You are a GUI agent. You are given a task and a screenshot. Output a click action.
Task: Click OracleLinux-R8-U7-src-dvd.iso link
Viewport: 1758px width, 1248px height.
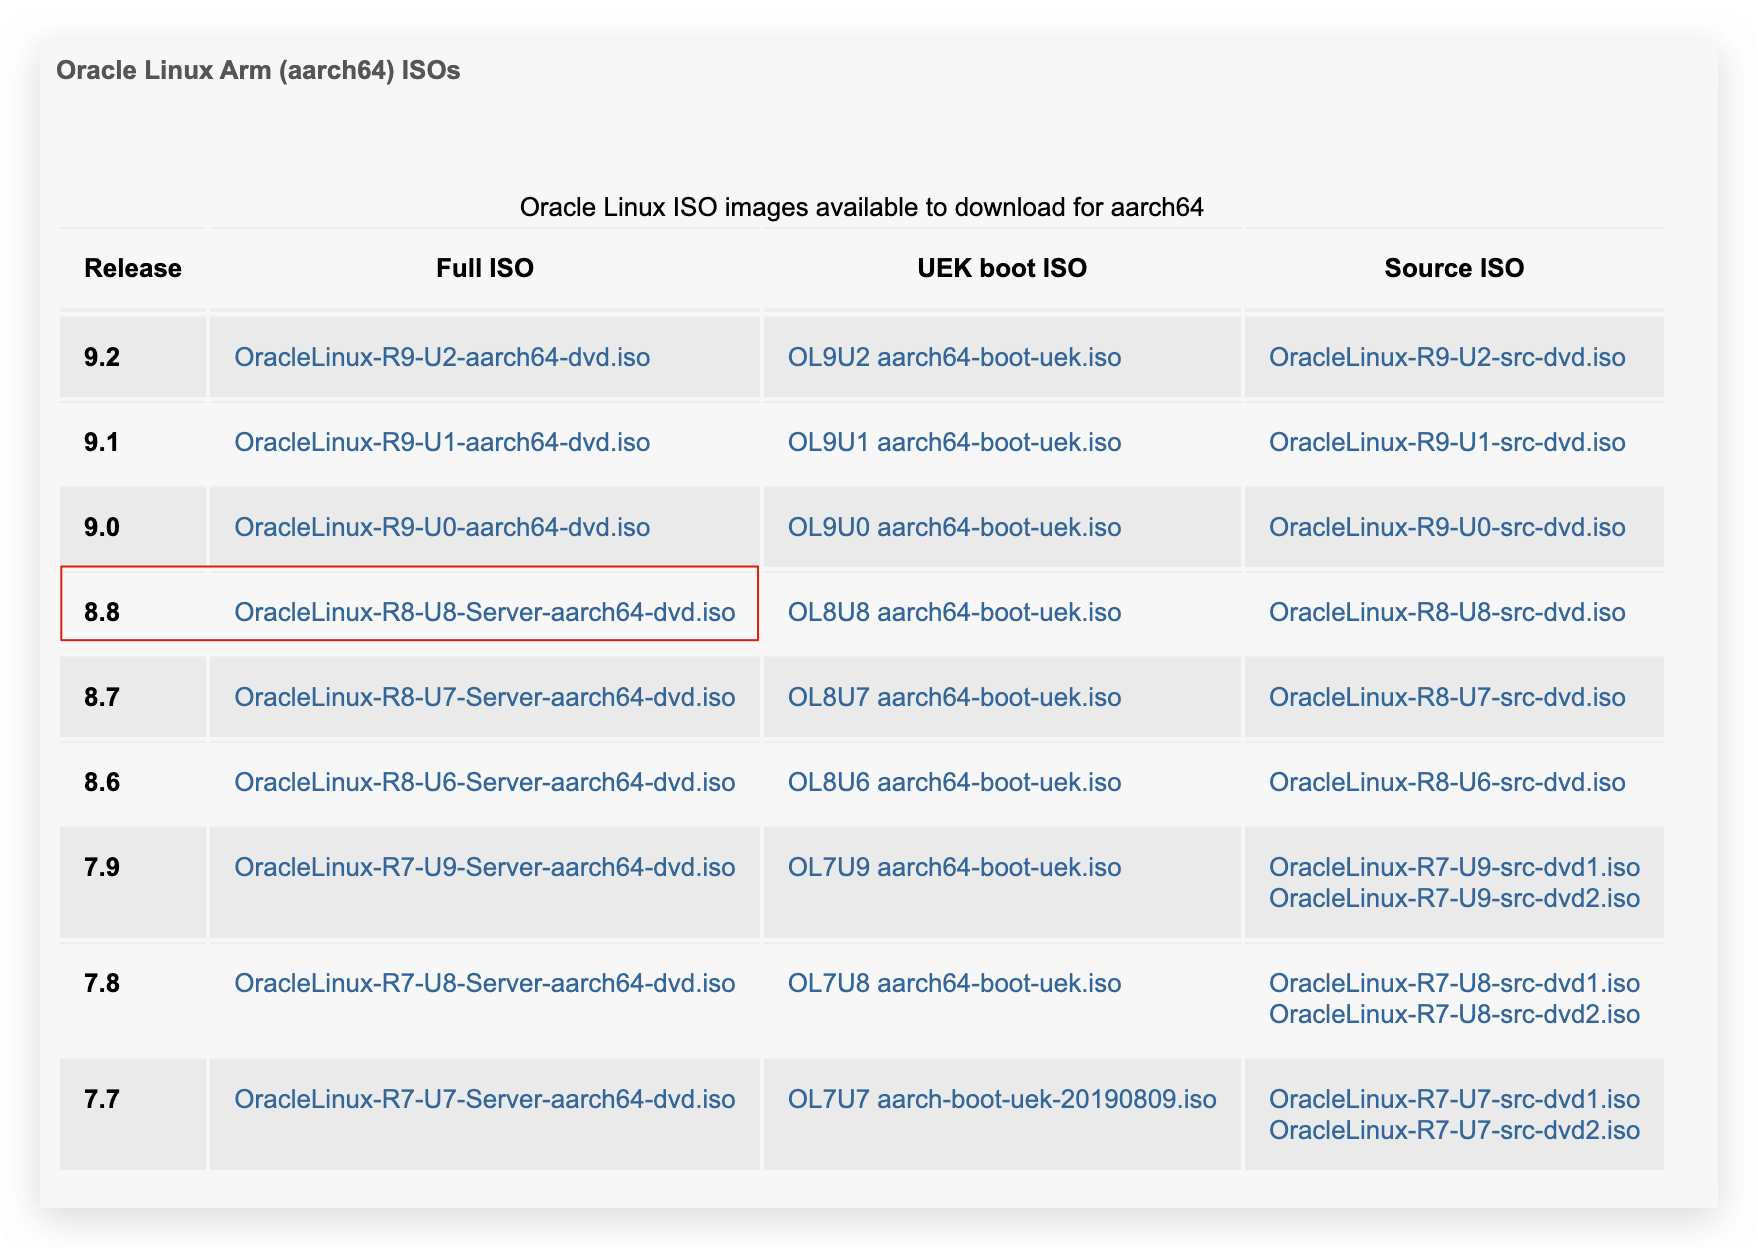1447,697
